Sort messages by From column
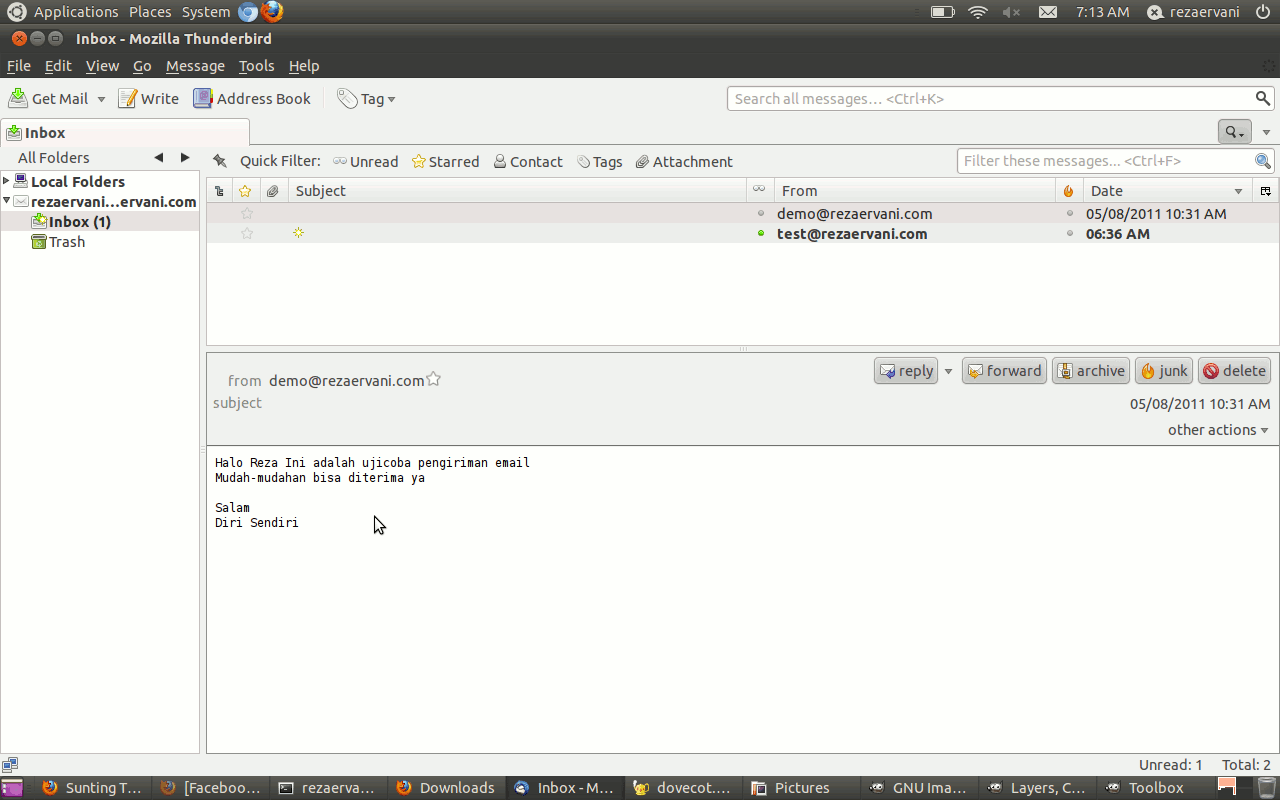The image size is (1280, 800). point(914,191)
